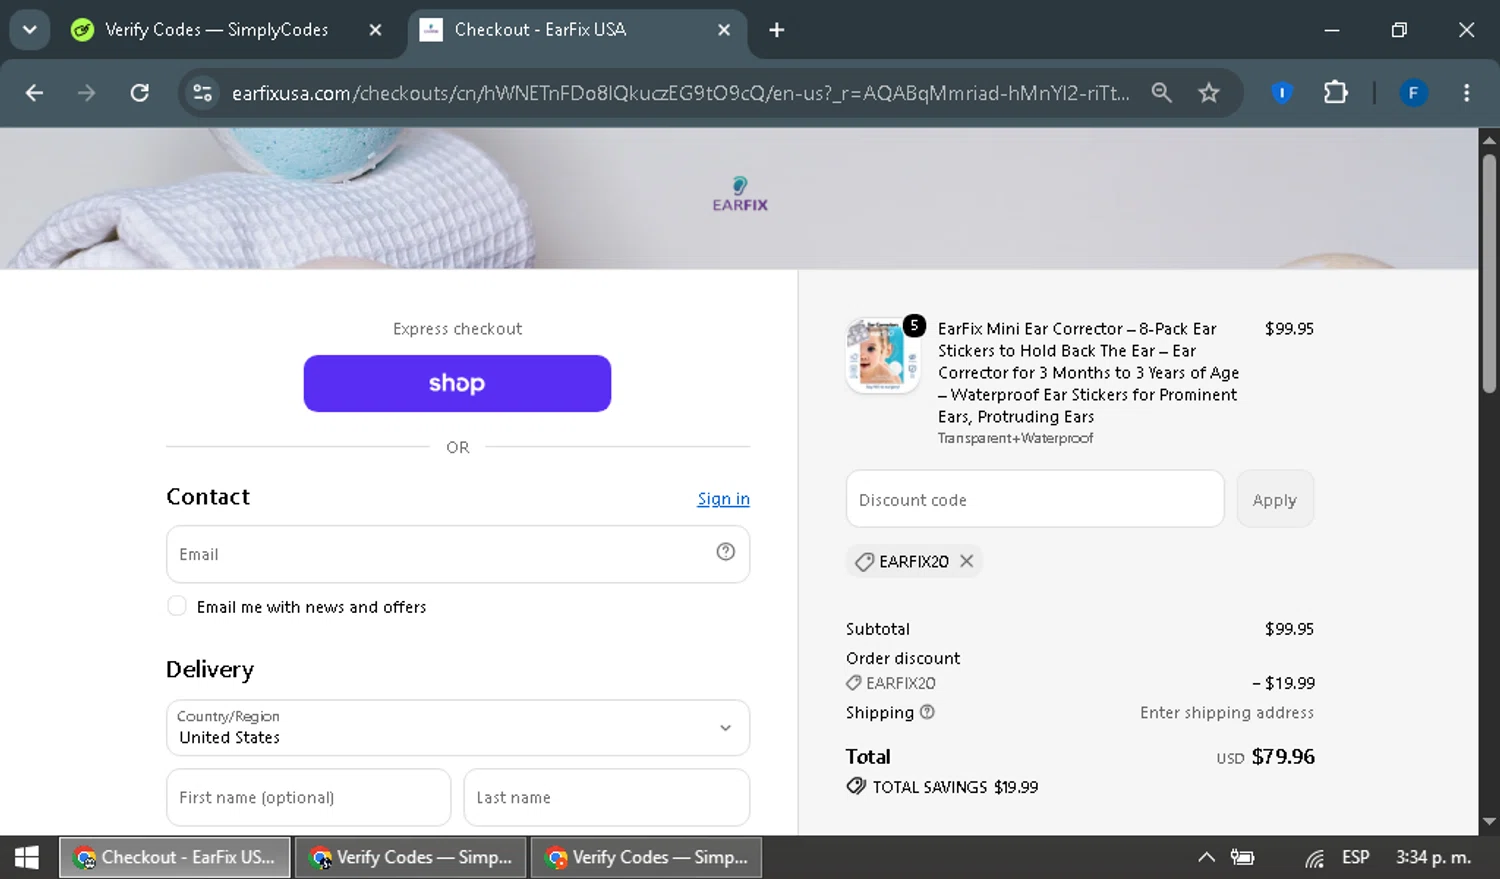
Task: Switch to Checkout - EarFix US taskbar window
Action: click(176, 857)
